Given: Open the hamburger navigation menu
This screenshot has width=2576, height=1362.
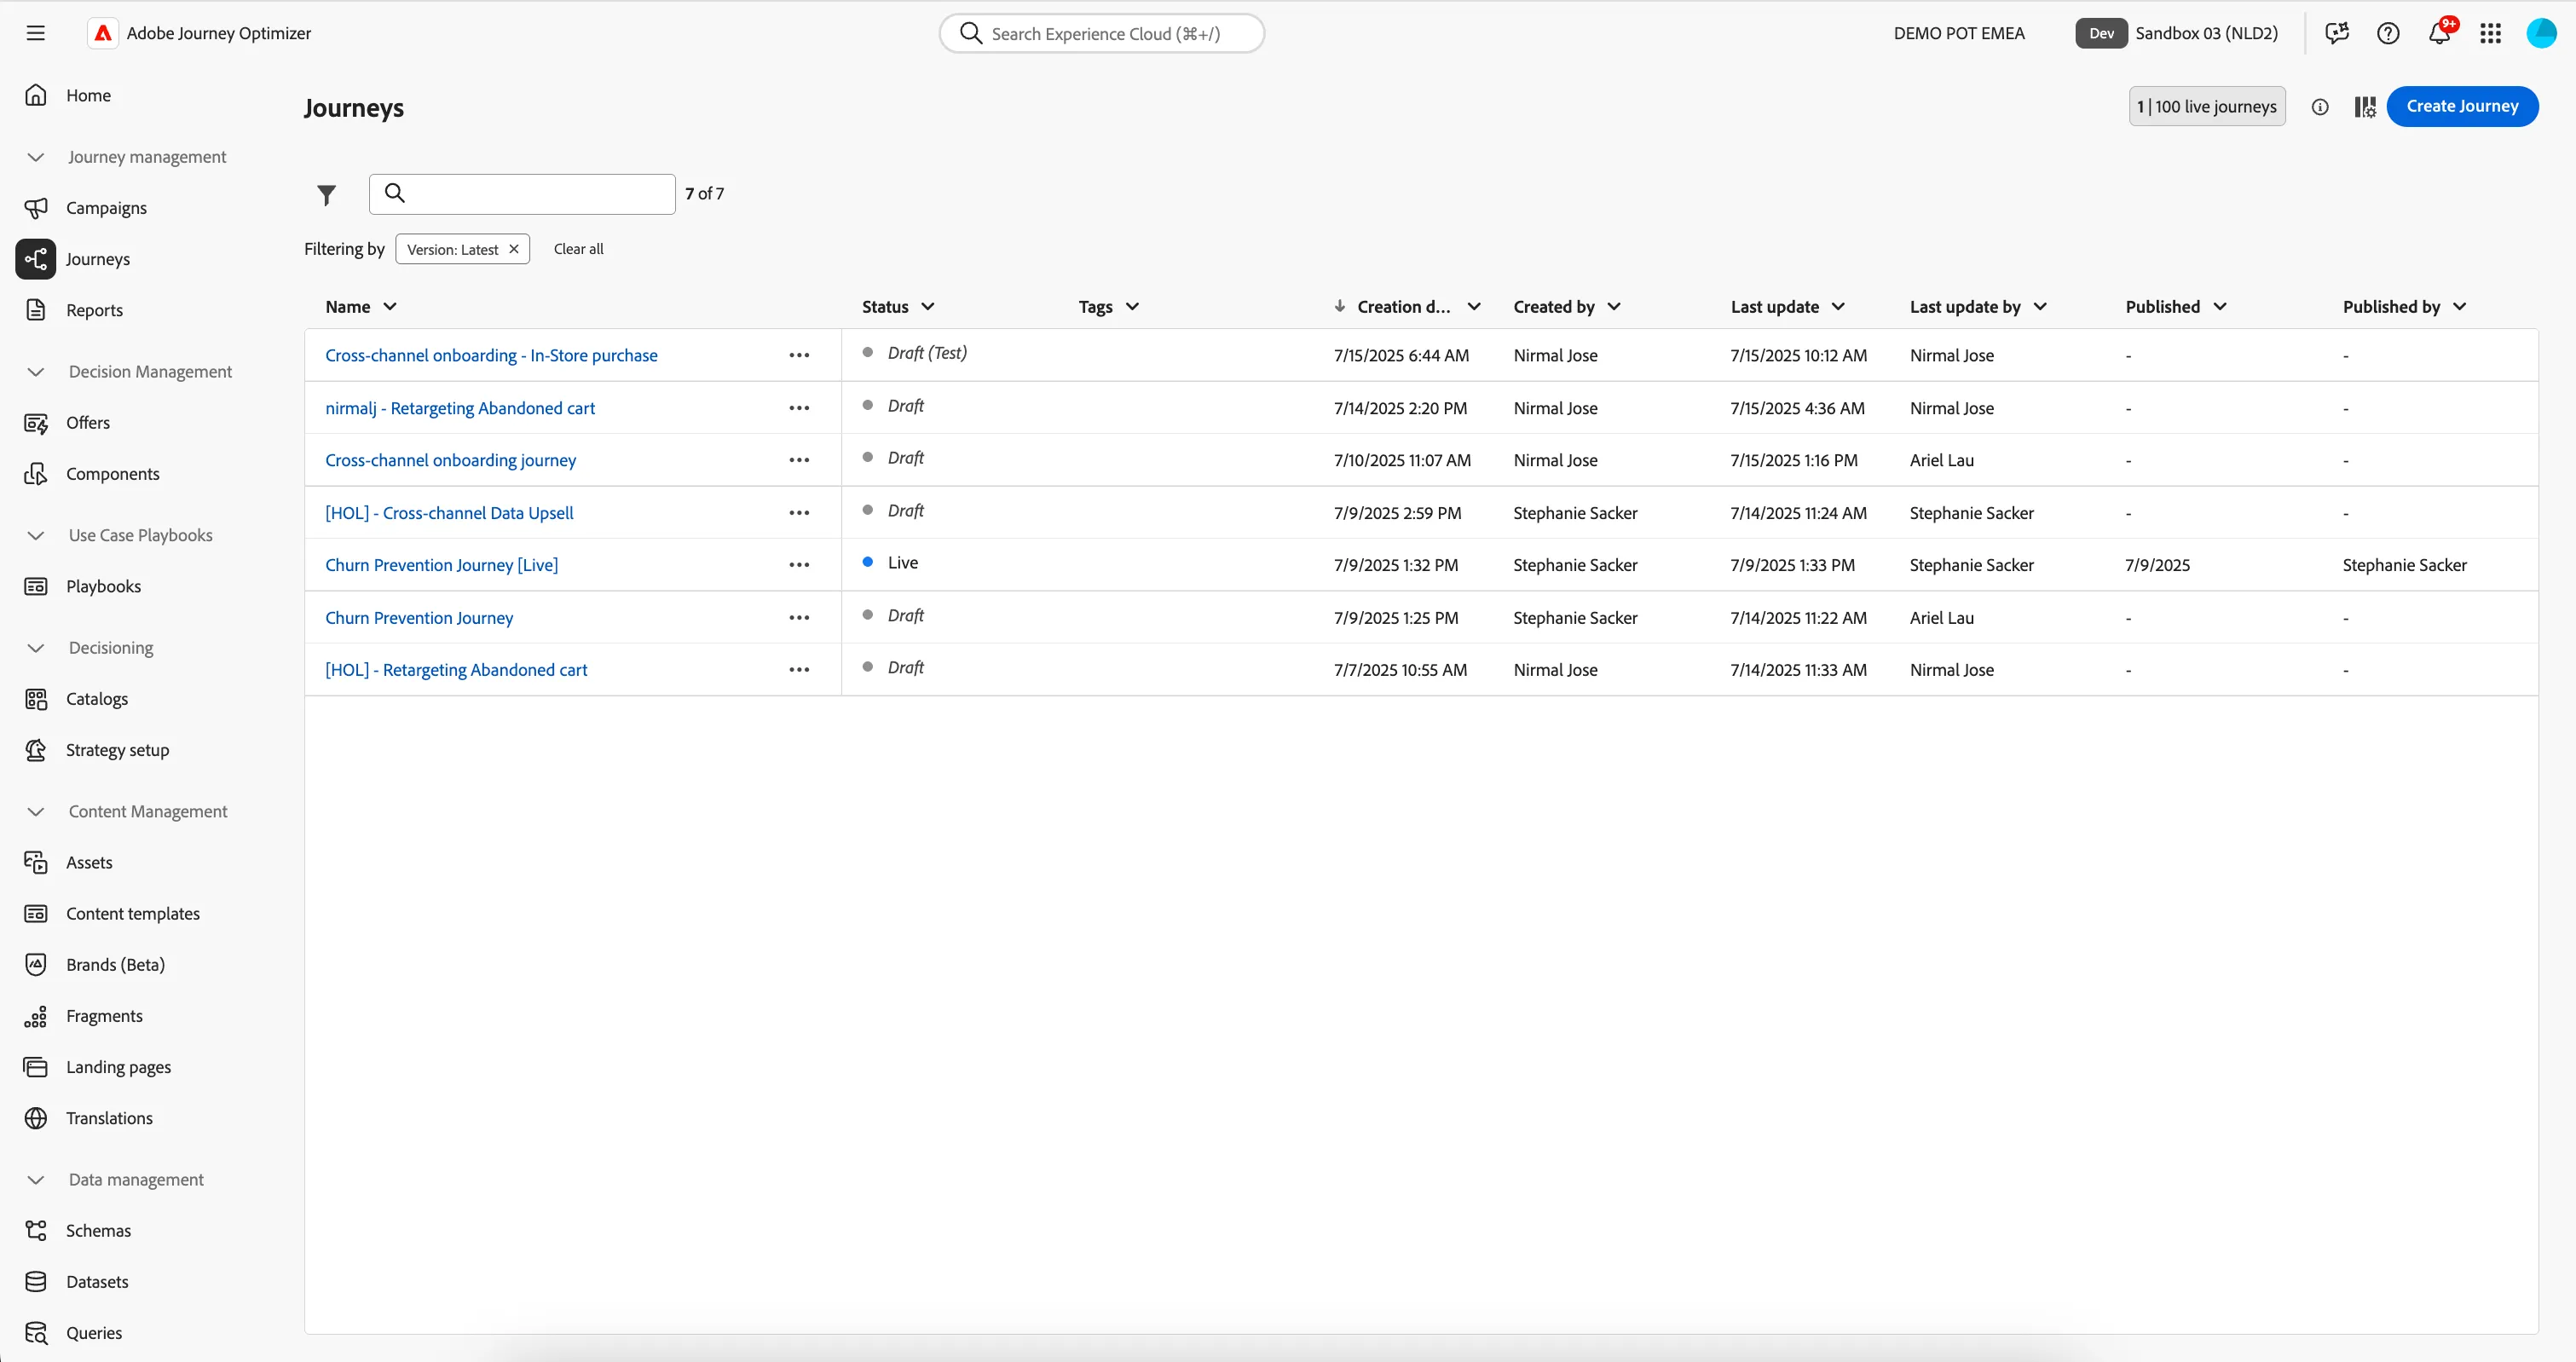Looking at the screenshot, I should click(36, 33).
